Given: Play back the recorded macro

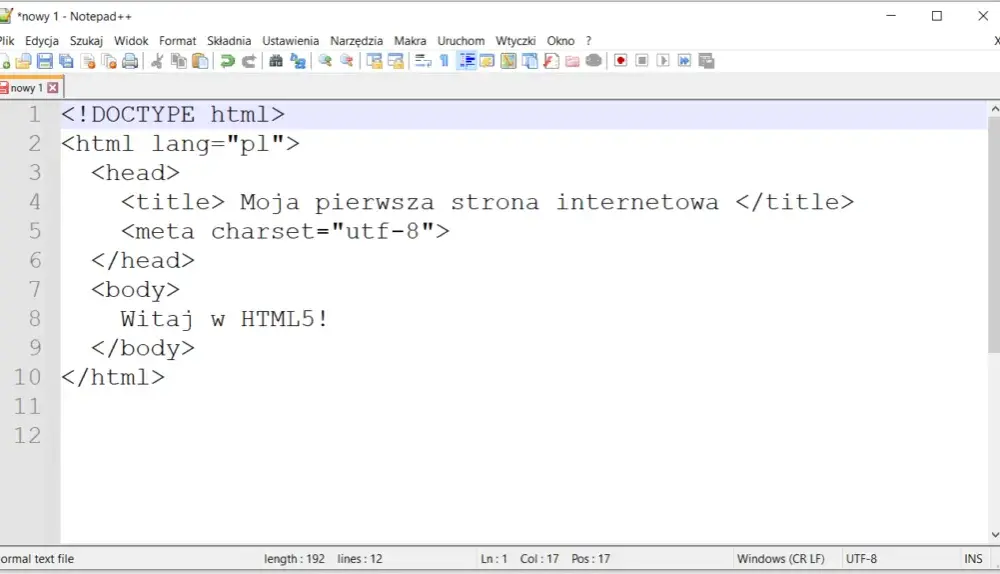Looking at the screenshot, I should tap(663, 61).
